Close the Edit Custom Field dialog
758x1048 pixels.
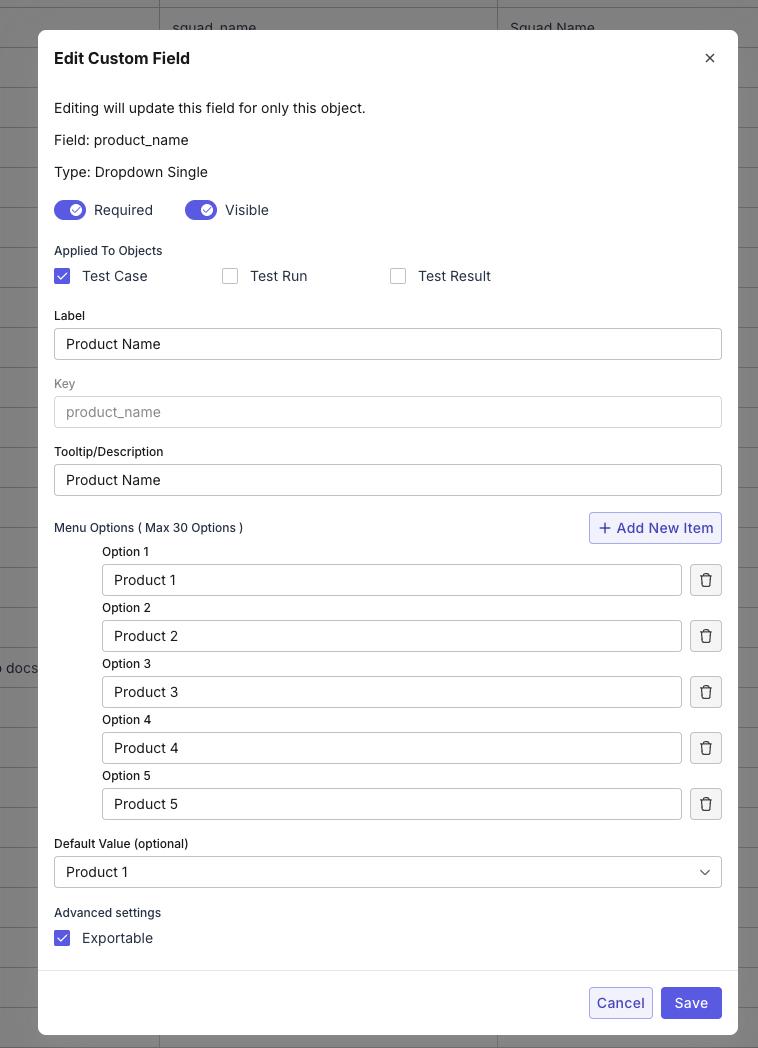click(x=710, y=58)
